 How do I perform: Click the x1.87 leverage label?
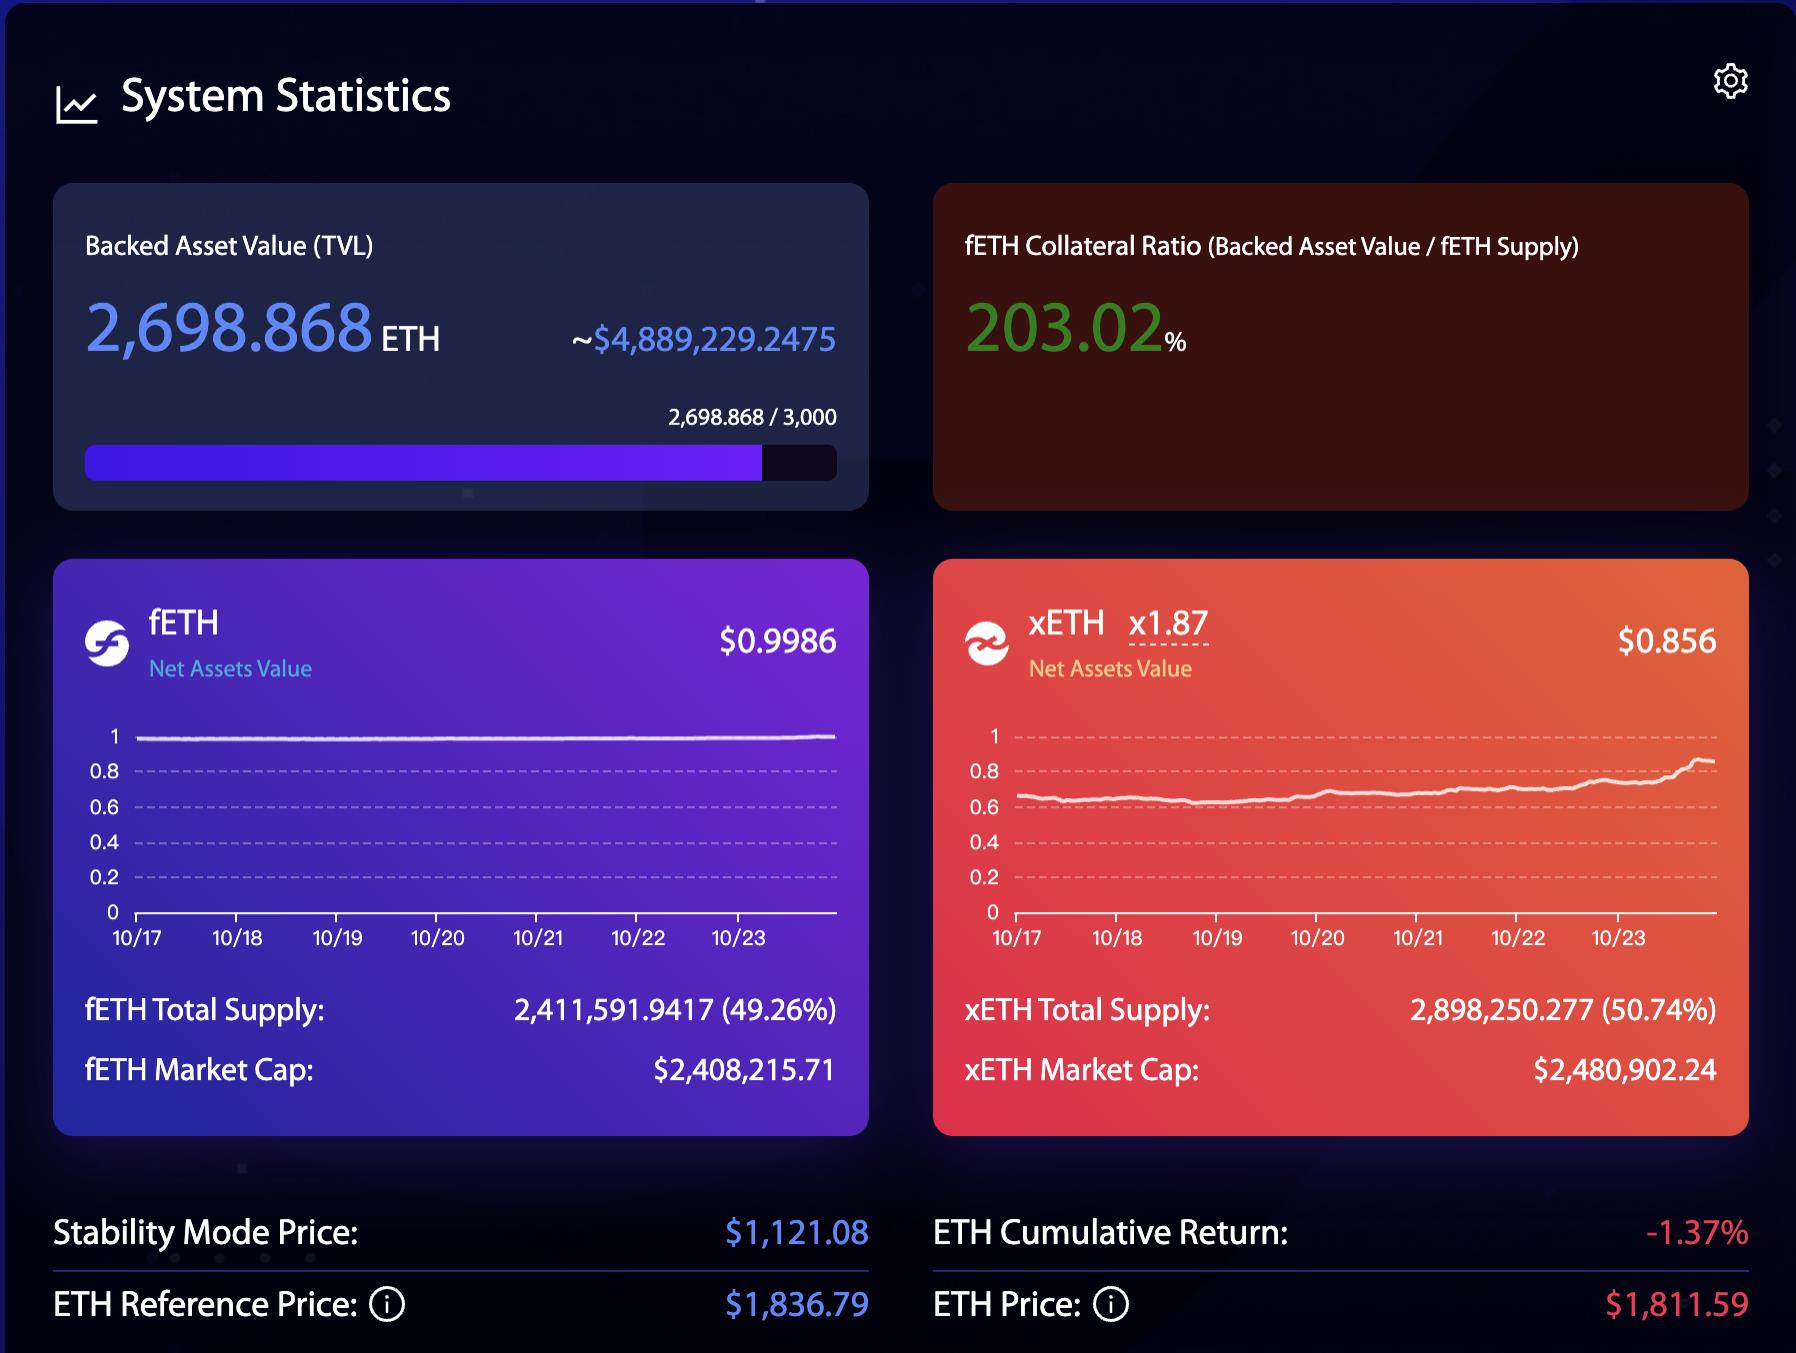[1168, 624]
